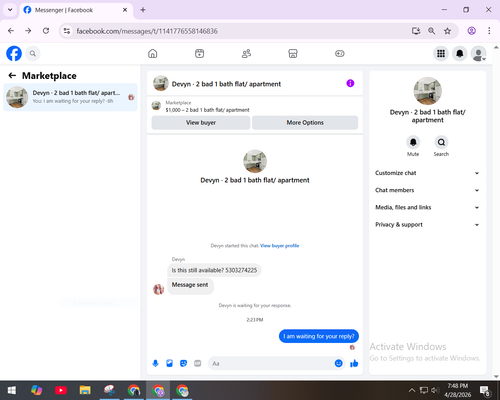
Task: Open a new browser tab
Action: [143, 10]
